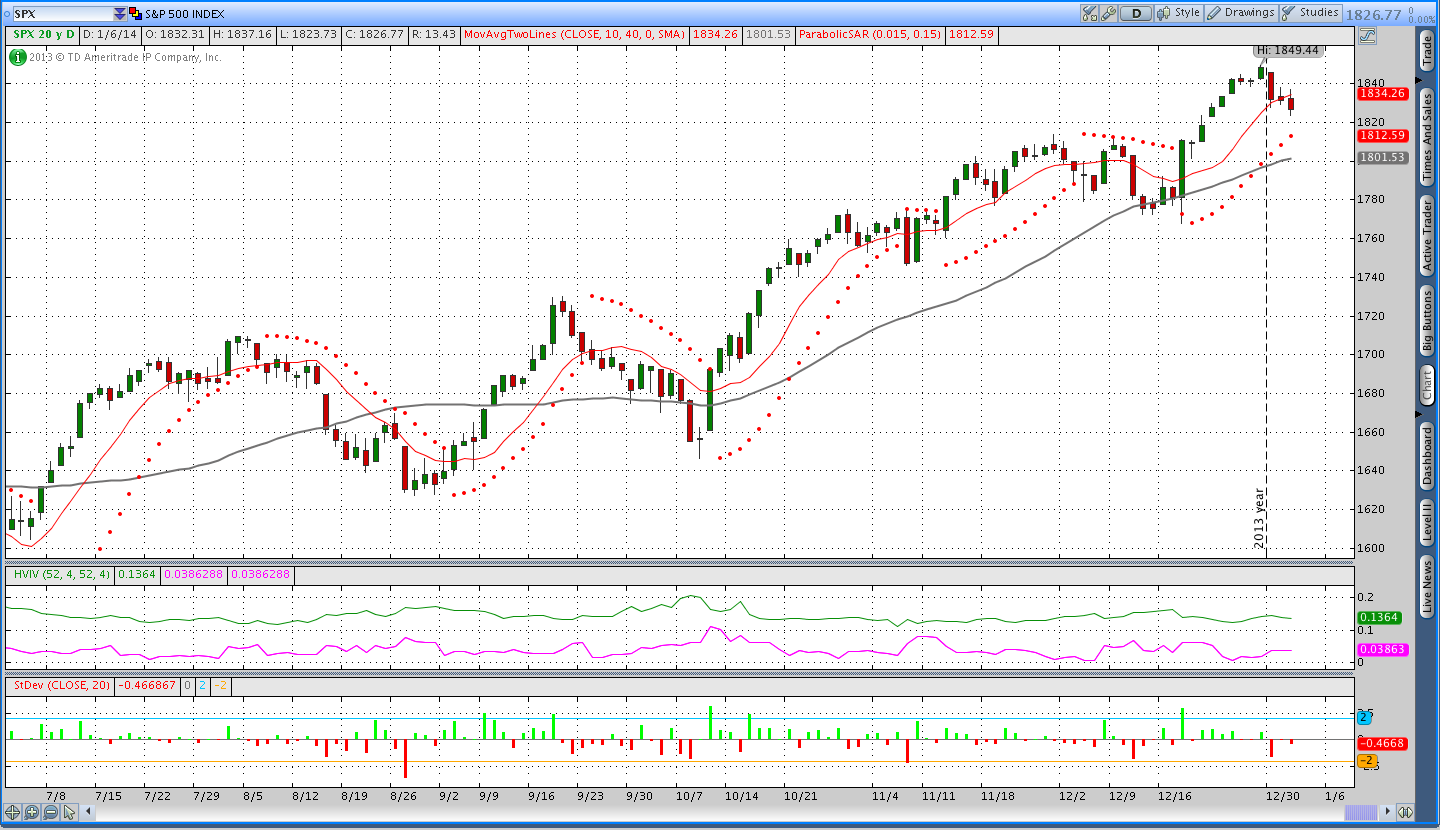The height and width of the screenshot is (830, 1440).
Task: Click the green info icon on chart
Action: coord(17,57)
